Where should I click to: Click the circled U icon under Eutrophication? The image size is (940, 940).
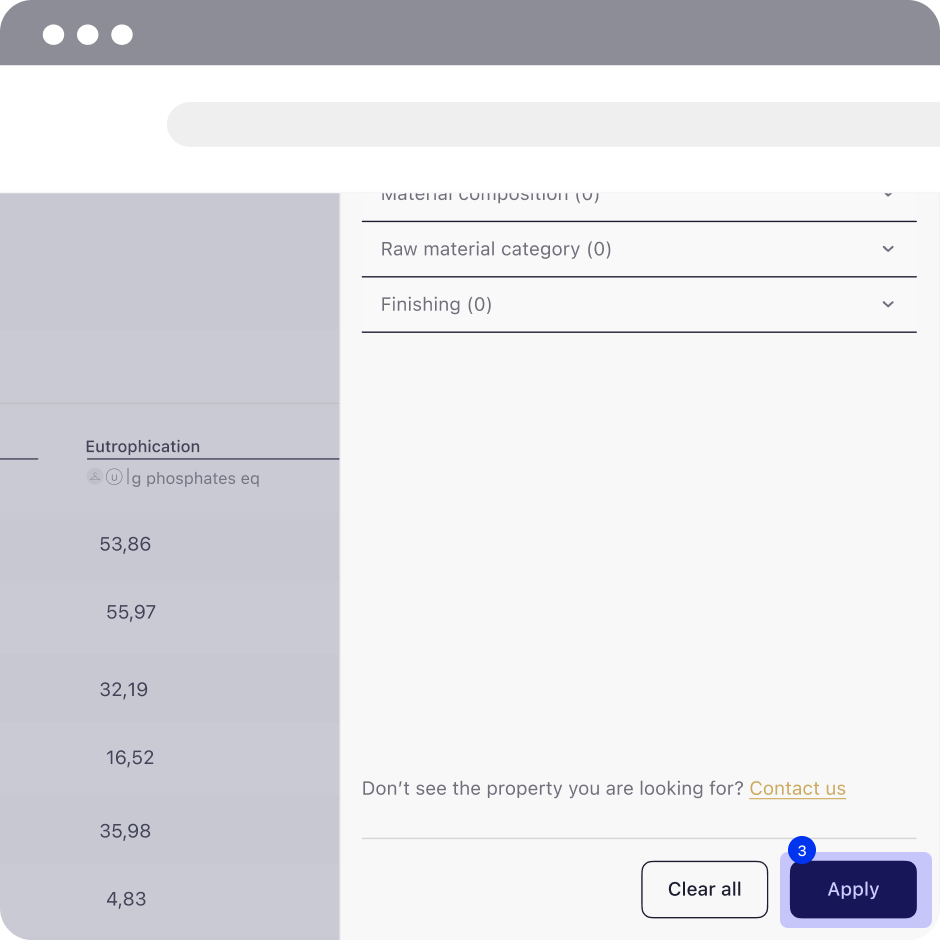coord(114,477)
